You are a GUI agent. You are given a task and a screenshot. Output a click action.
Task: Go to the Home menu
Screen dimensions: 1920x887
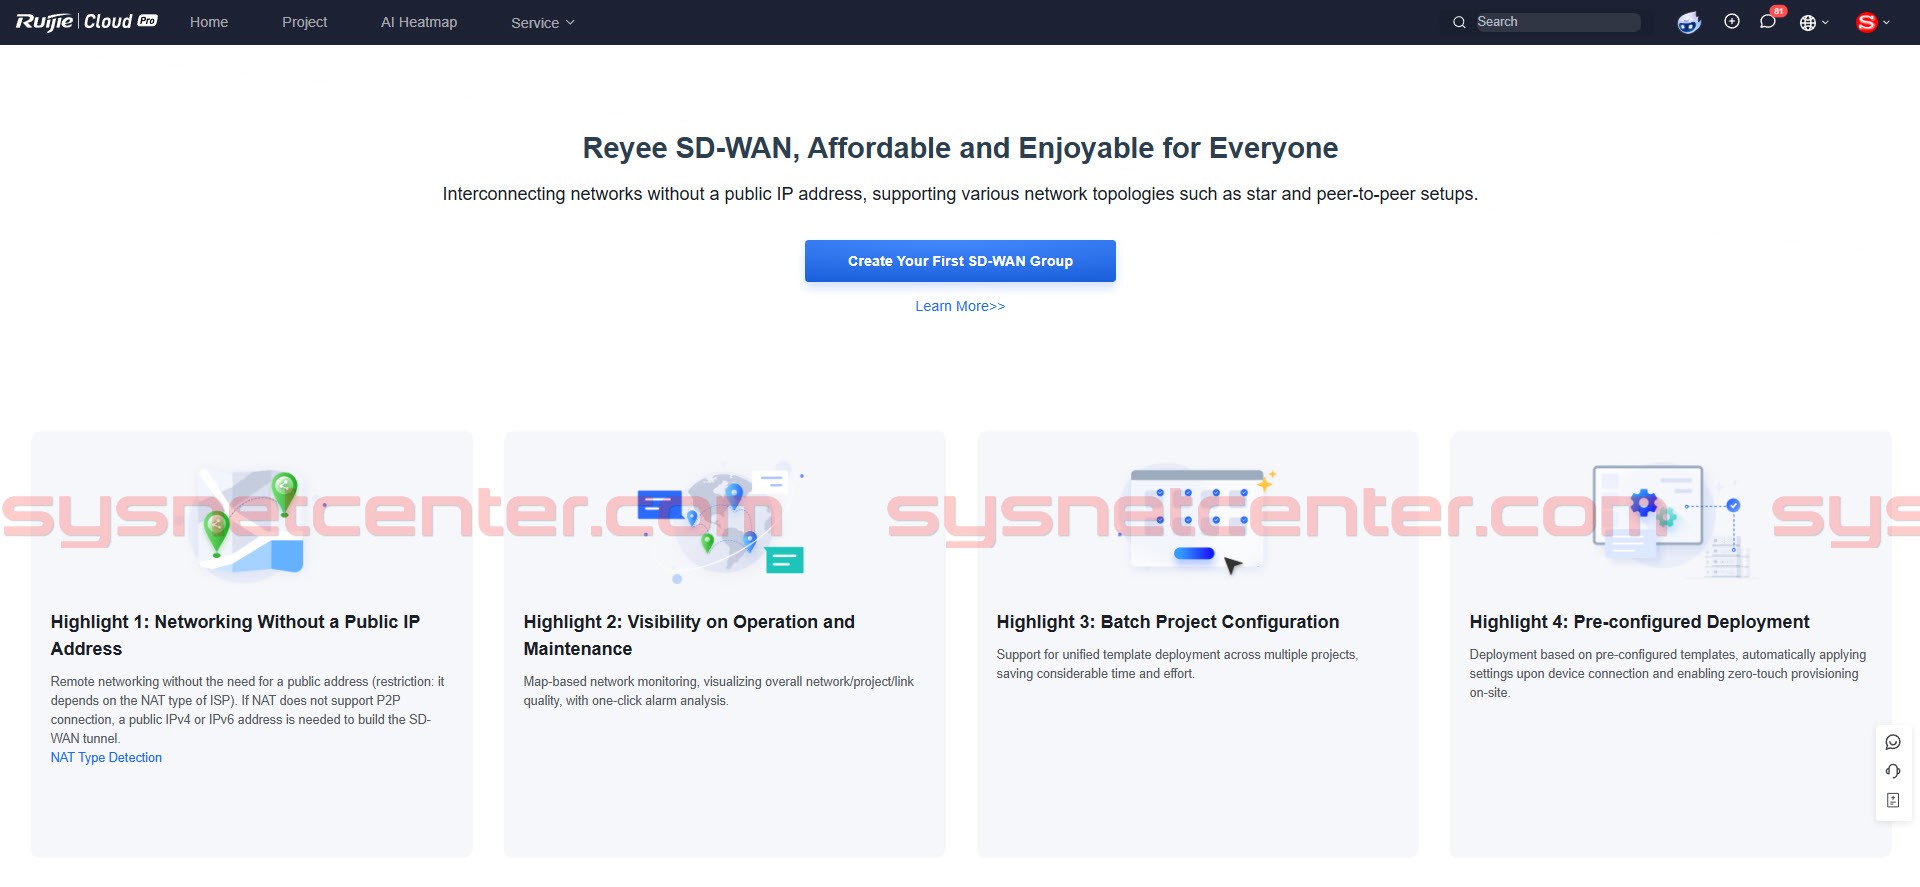pyautogui.click(x=209, y=22)
